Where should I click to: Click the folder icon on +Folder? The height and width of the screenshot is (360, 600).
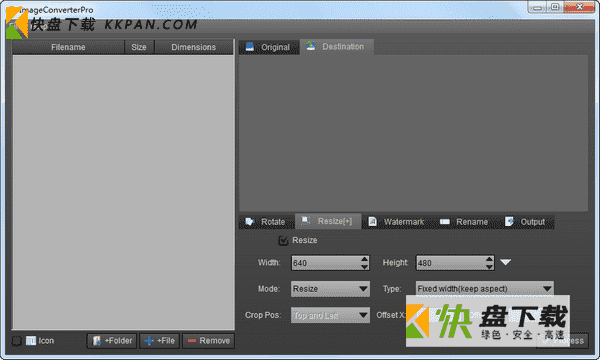point(97,341)
